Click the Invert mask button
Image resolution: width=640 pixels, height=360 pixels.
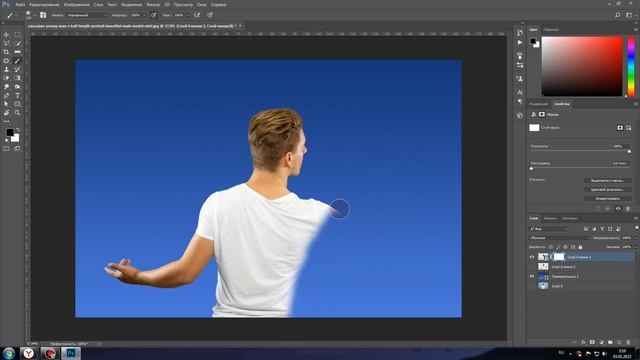607,198
